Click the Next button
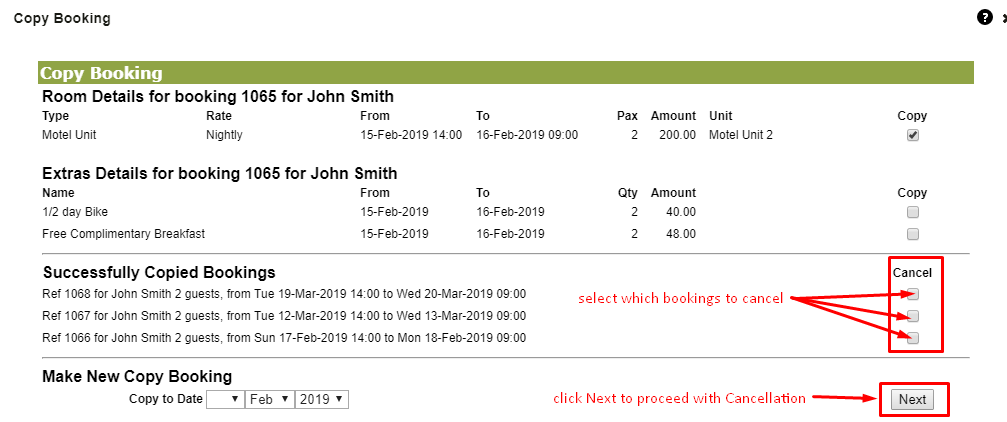 point(912,400)
